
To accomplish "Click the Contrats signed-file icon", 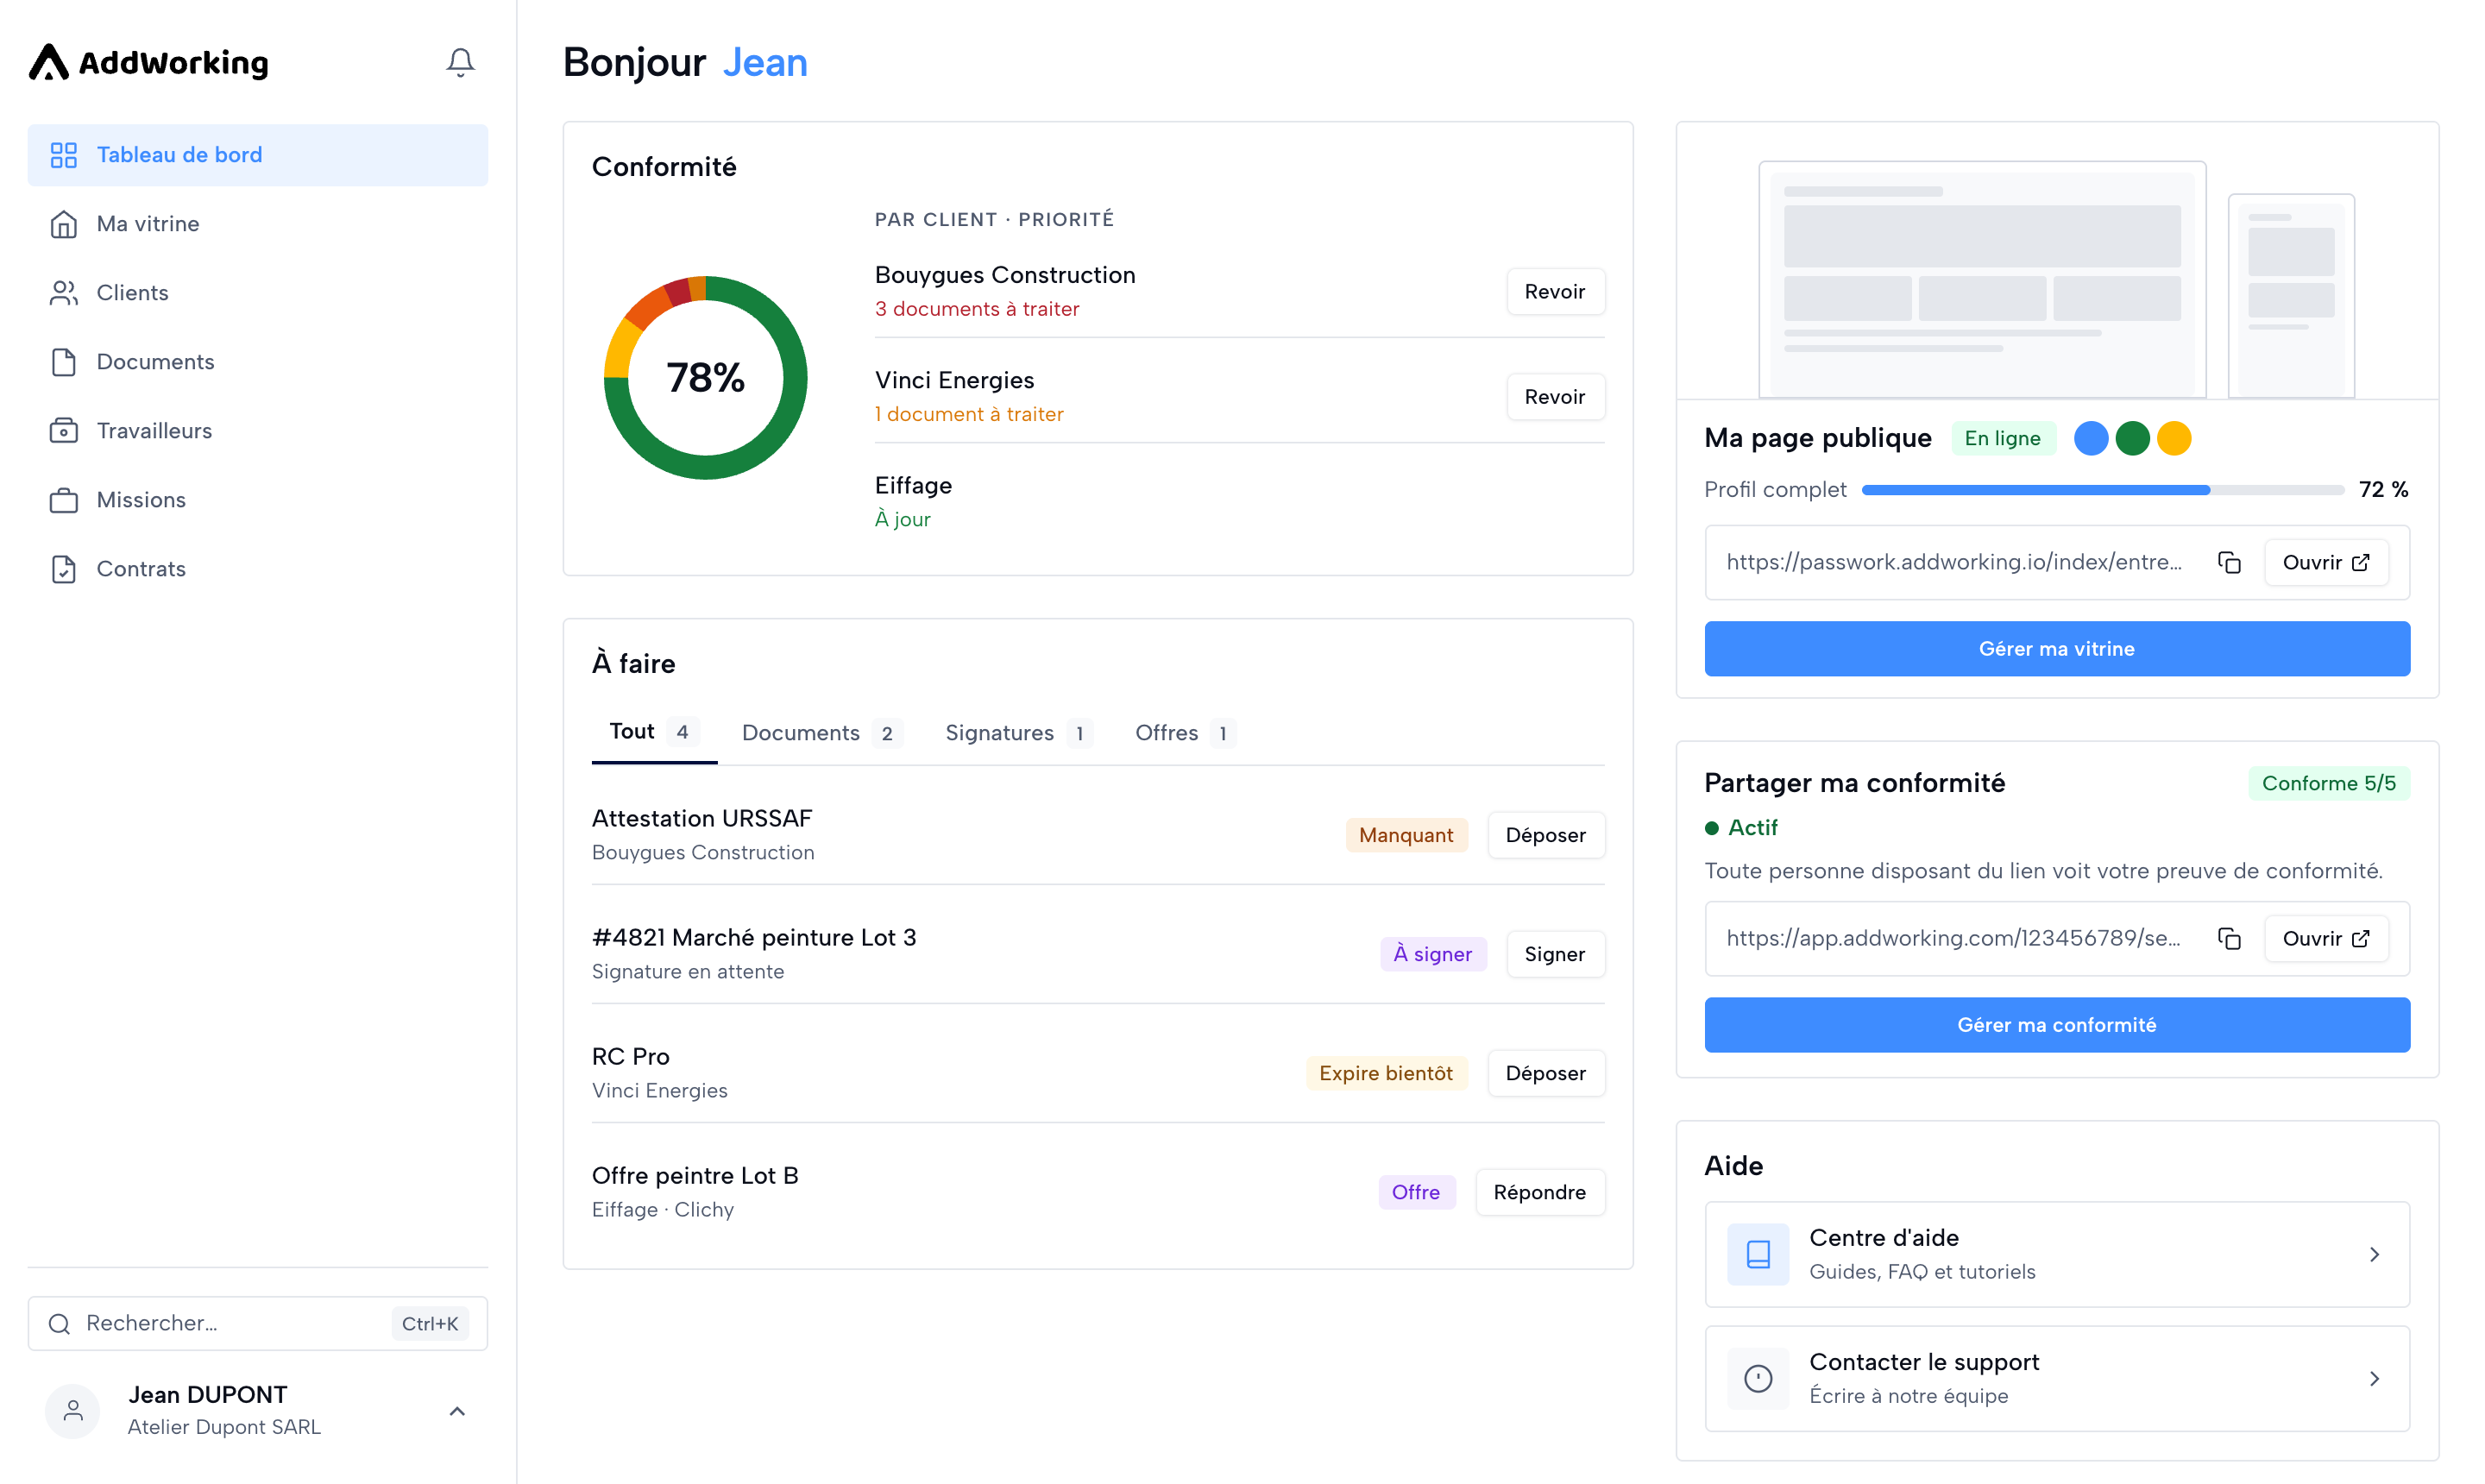I will point(64,569).
